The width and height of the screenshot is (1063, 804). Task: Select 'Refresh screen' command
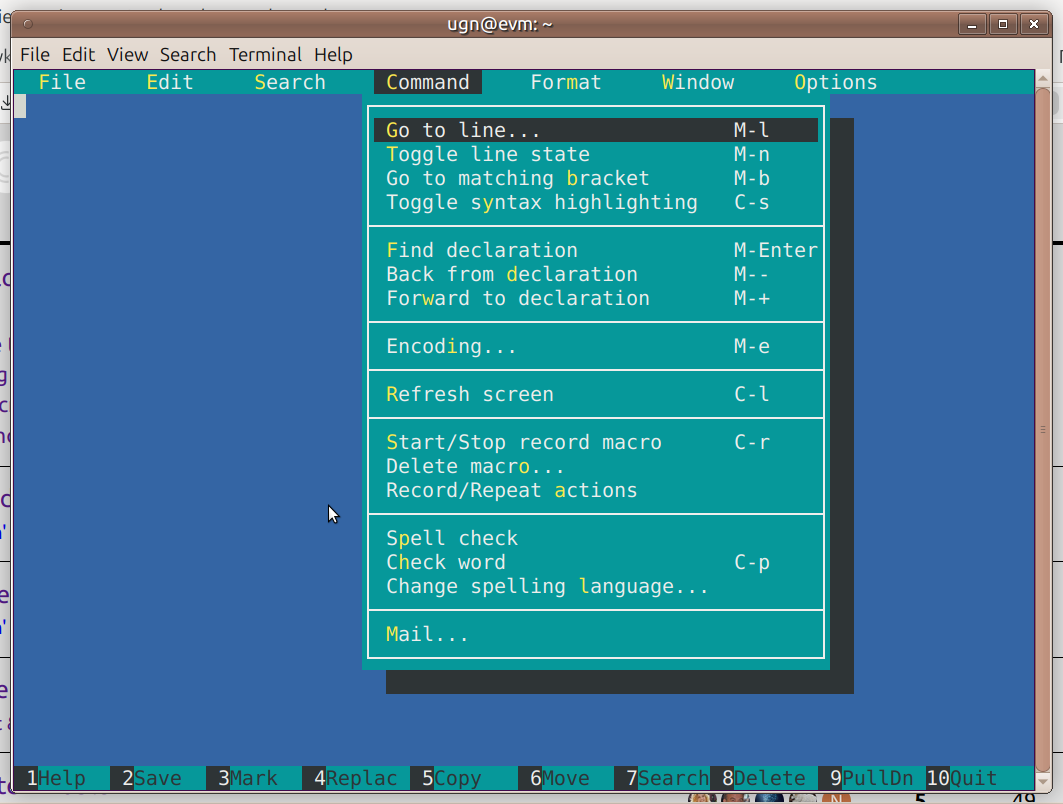coord(470,395)
